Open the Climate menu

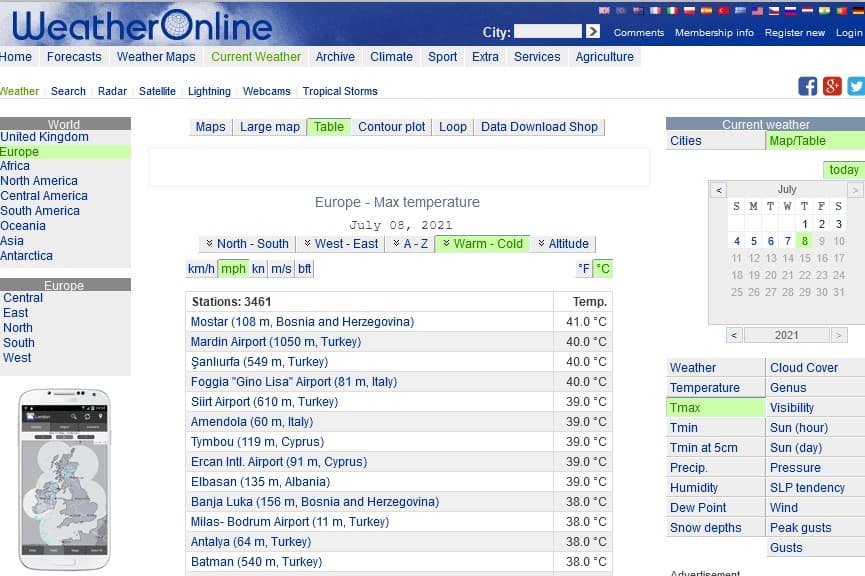point(391,57)
